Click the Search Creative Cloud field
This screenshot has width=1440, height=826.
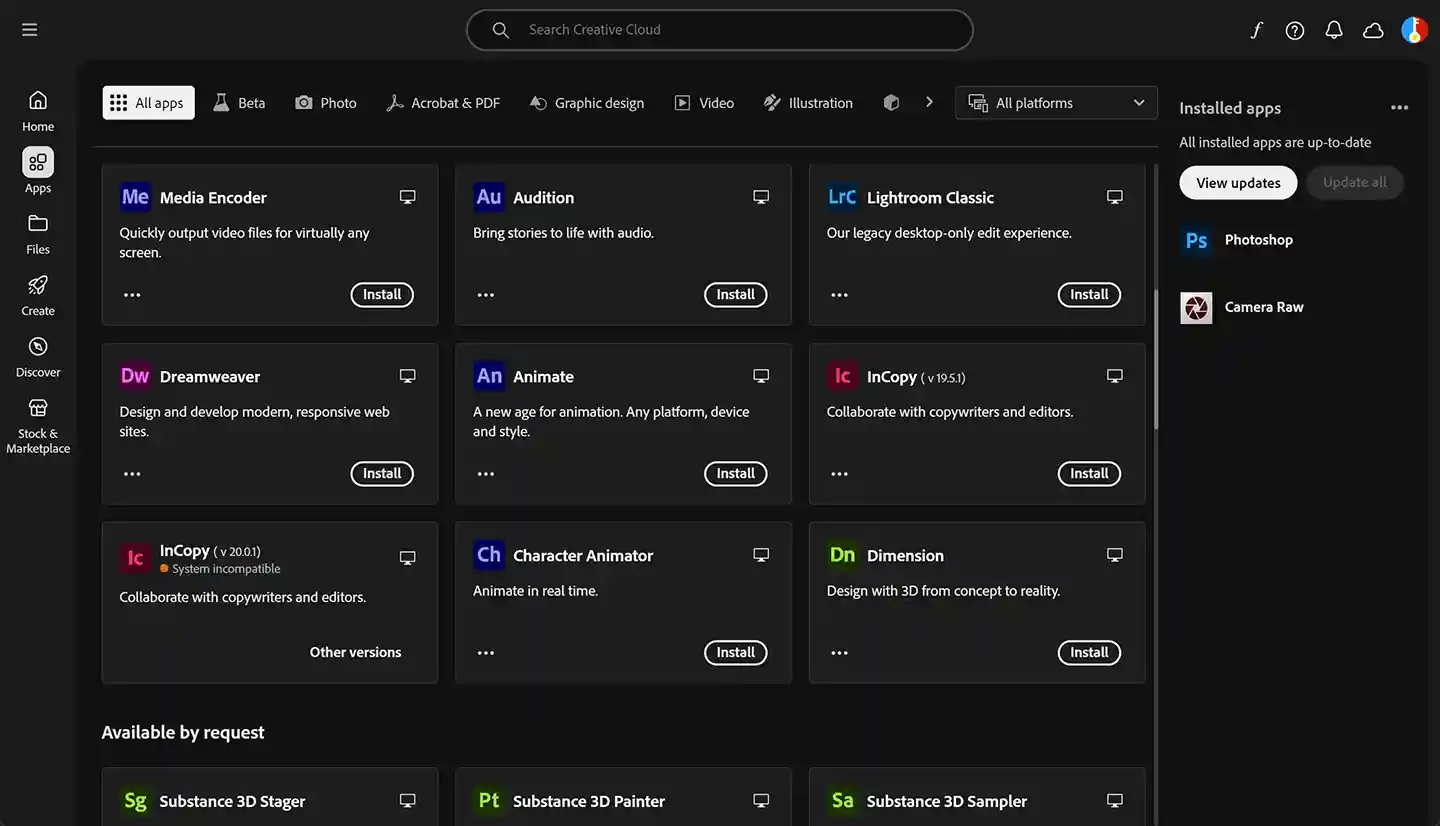[720, 30]
